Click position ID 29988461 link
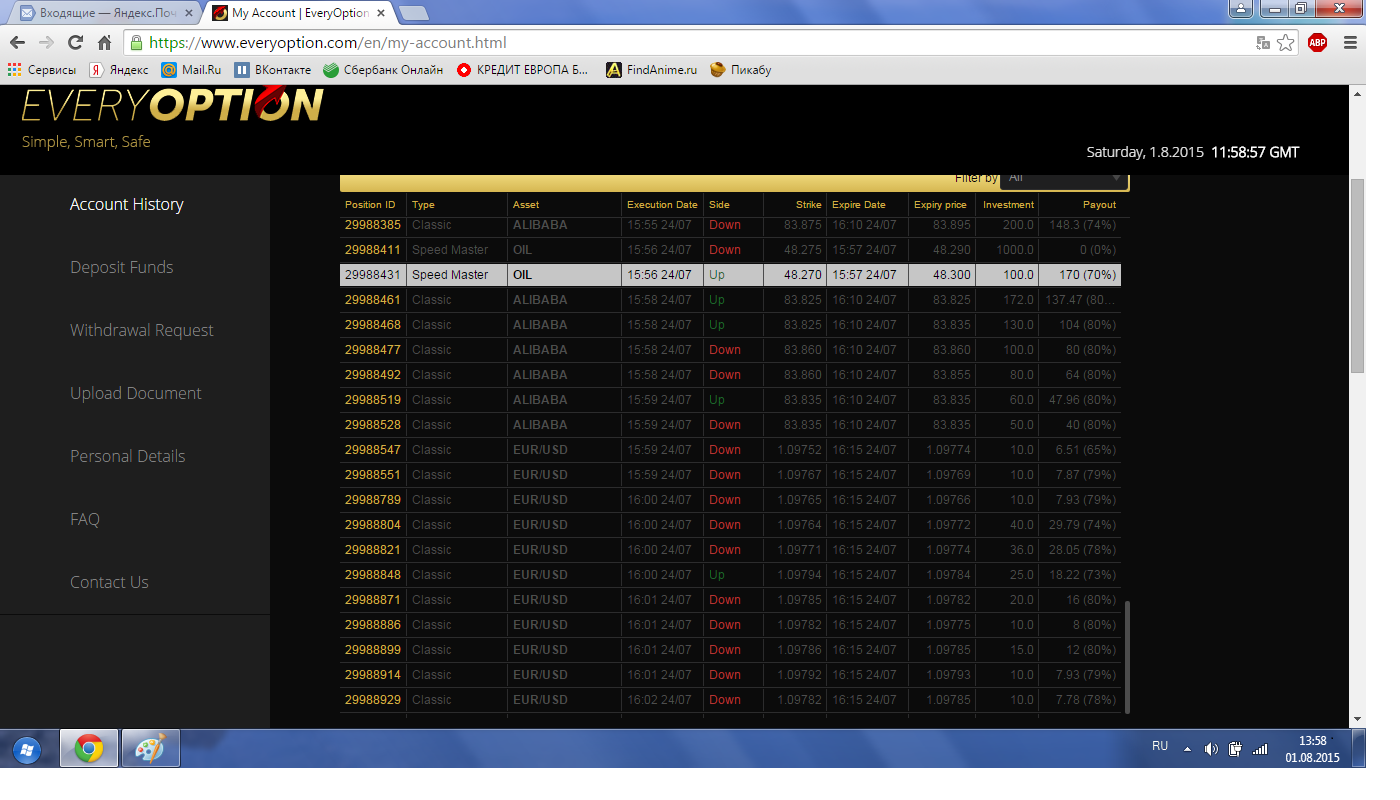The image size is (1400, 800). (372, 300)
